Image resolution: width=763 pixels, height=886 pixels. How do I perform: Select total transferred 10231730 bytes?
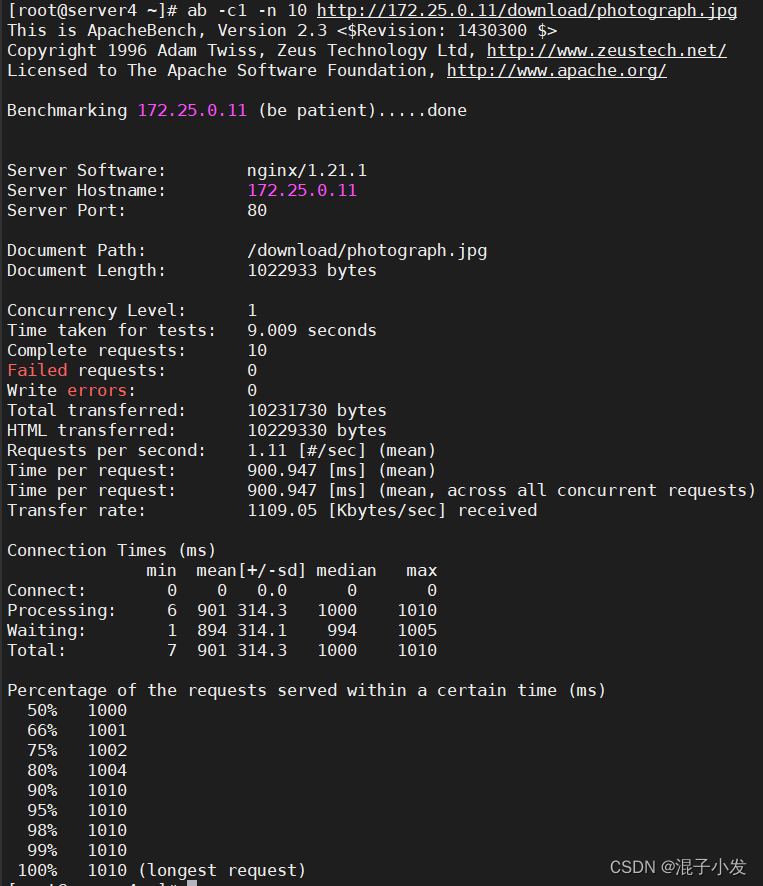tap(317, 411)
